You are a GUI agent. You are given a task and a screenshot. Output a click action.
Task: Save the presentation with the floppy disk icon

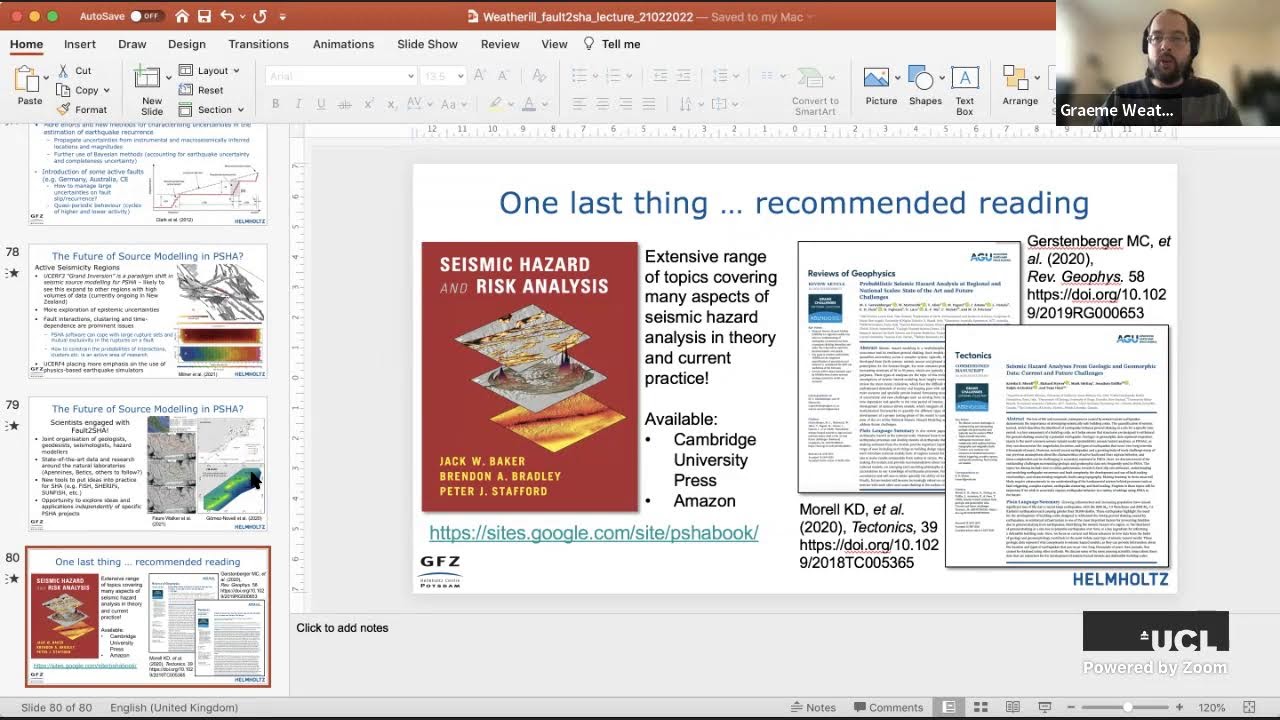click(x=205, y=16)
